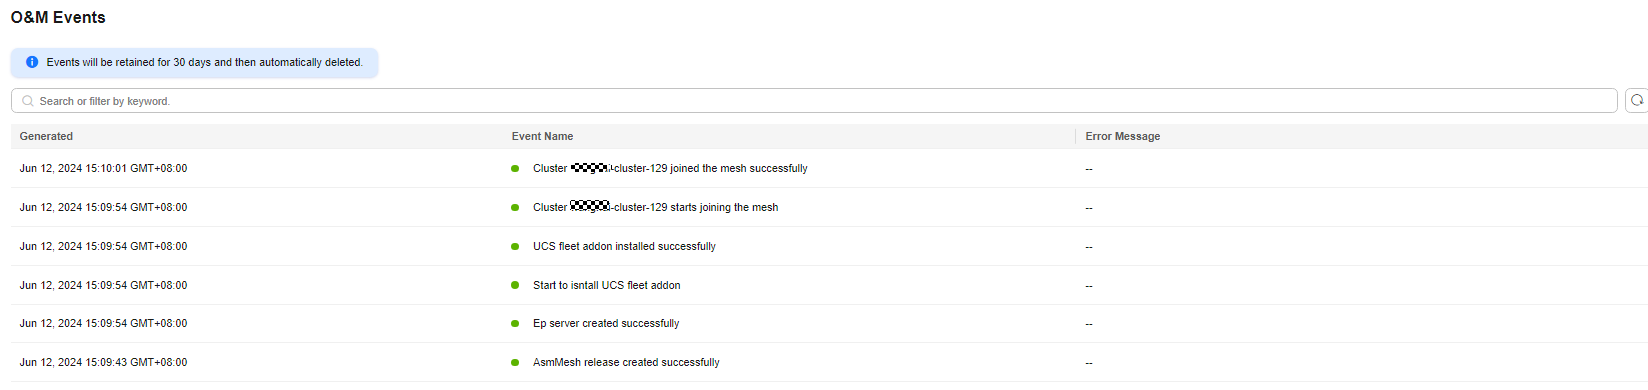The height and width of the screenshot is (390, 1648).
Task: Click the Generated column header
Action: (46, 136)
